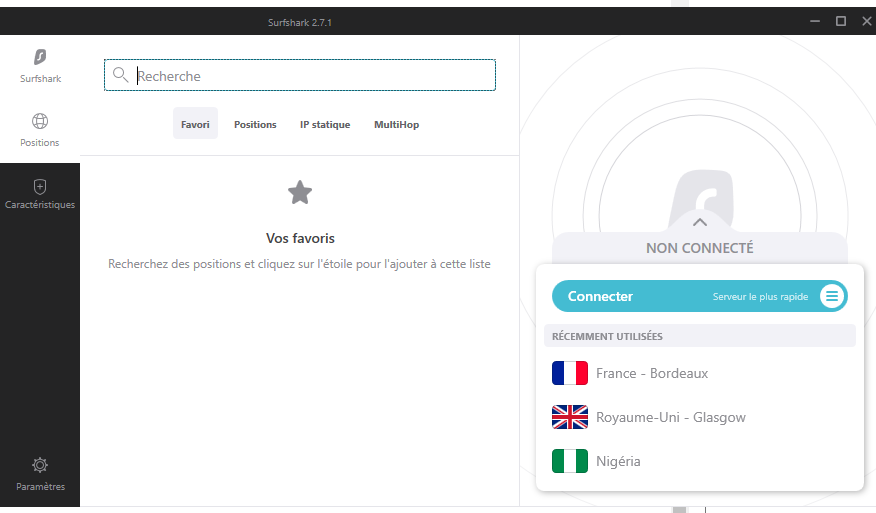Switch to the MultiHop tab
Image resolution: width=876 pixels, height=513 pixels.
click(397, 124)
